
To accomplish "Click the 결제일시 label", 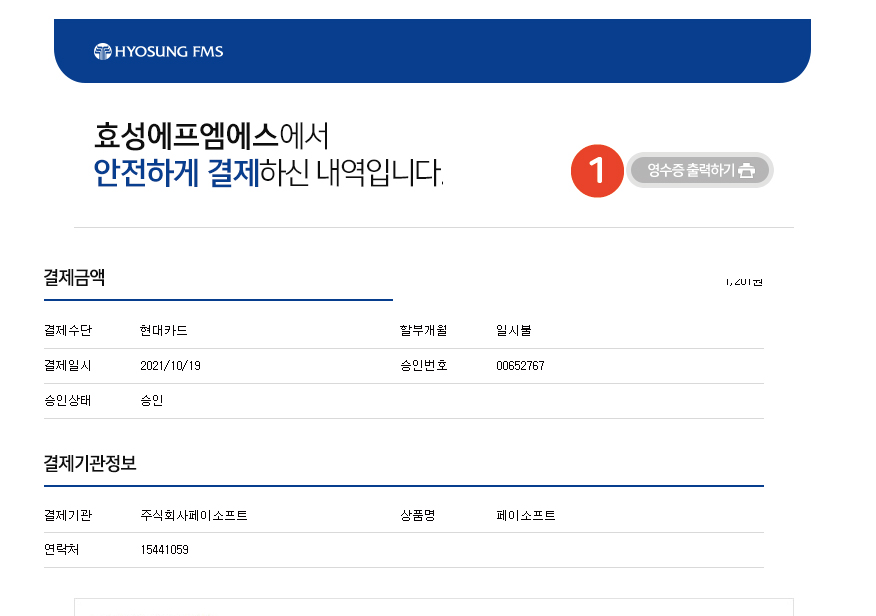I will 68,365.
